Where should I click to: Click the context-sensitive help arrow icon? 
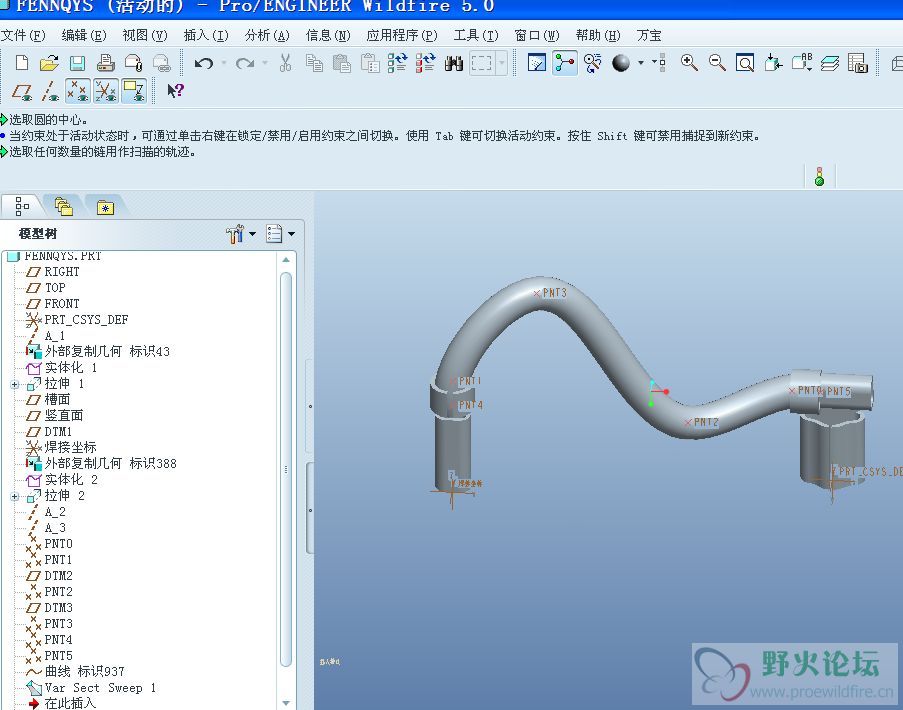point(175,91)
